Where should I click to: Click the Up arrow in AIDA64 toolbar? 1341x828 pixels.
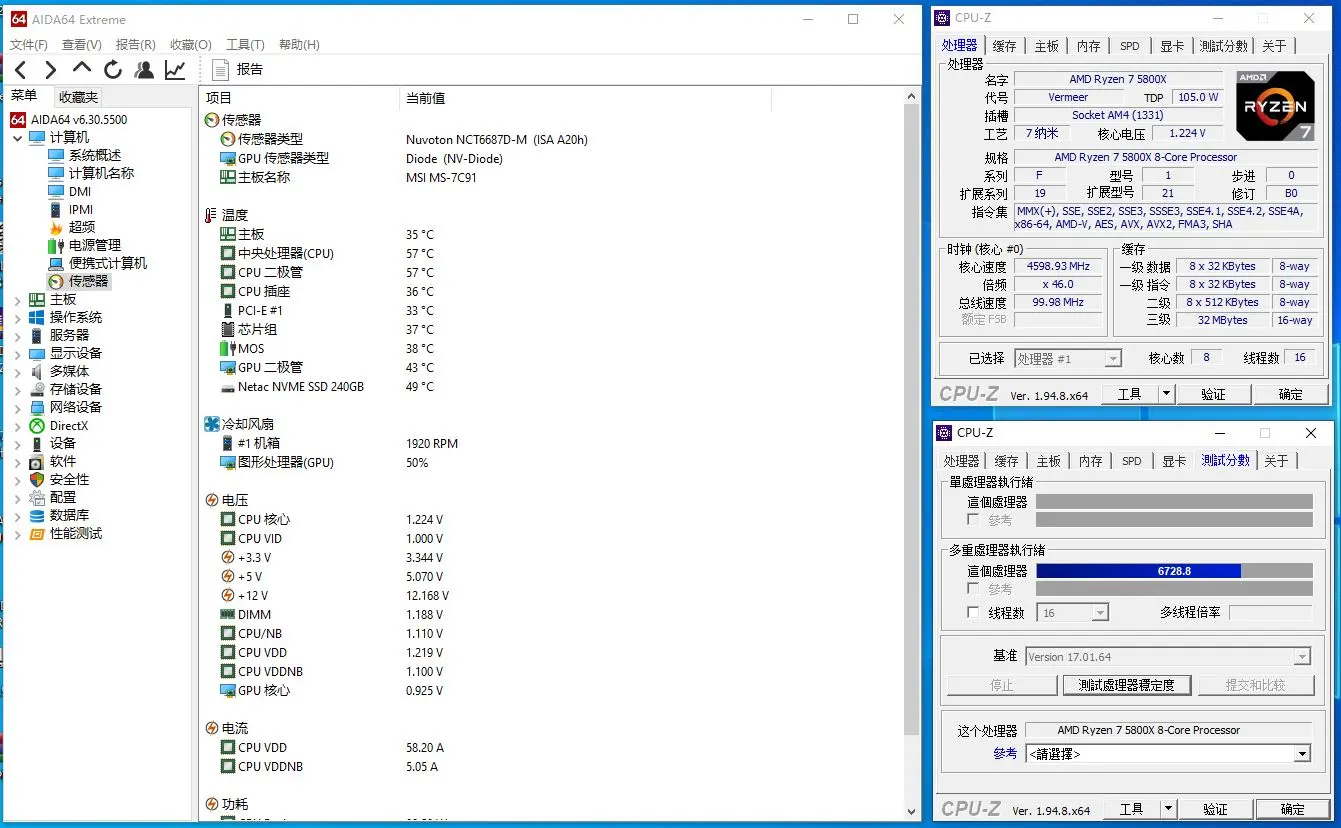(x=82, y=68)
